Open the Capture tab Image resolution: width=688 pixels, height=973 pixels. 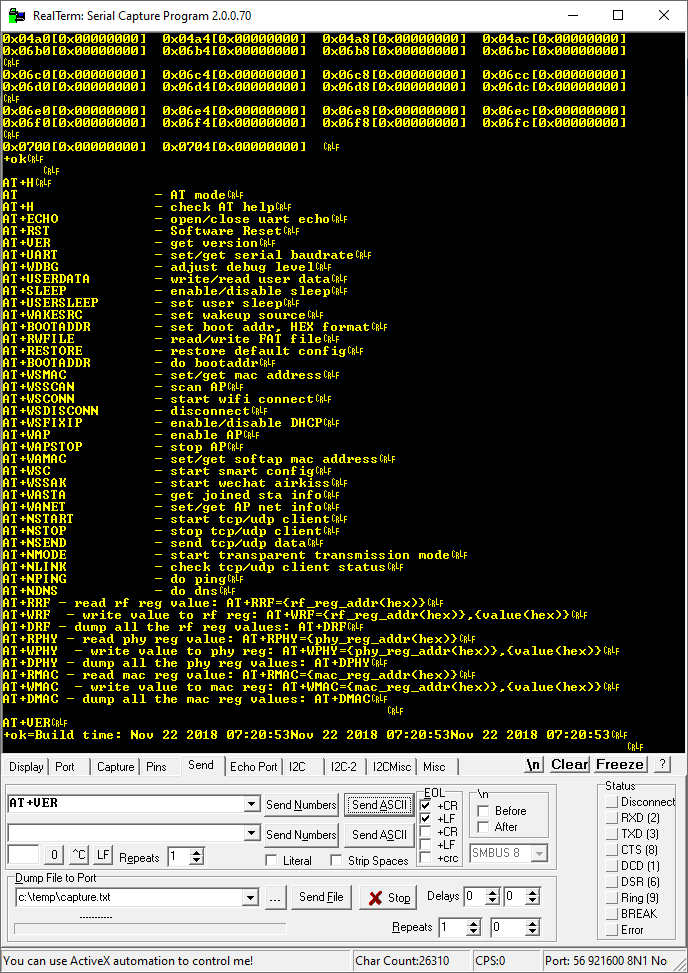tap(115, 766)
